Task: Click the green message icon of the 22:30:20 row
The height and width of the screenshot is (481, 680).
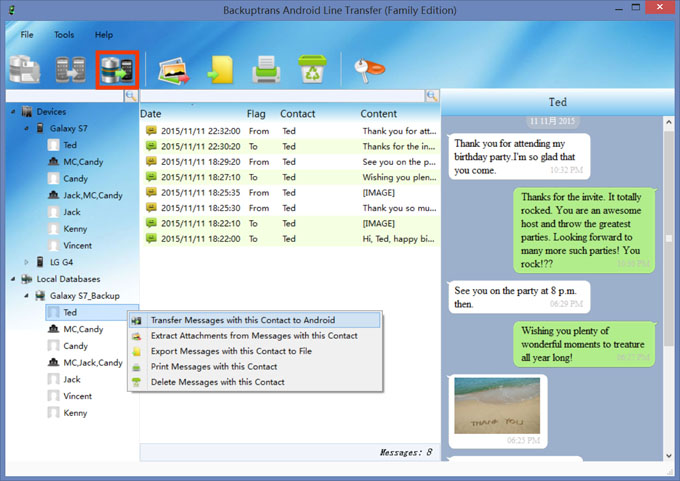Action: (x=151, y=146)
